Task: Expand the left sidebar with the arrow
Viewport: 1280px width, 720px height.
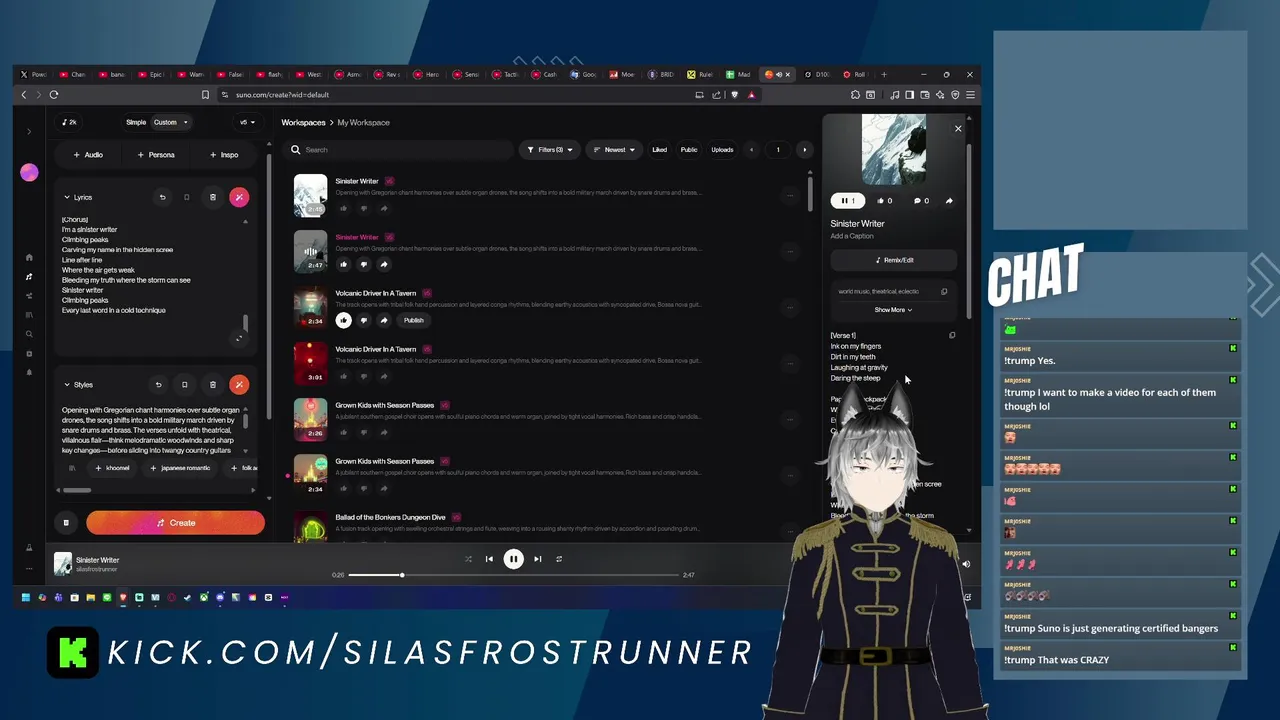Action: click(29, 131)
